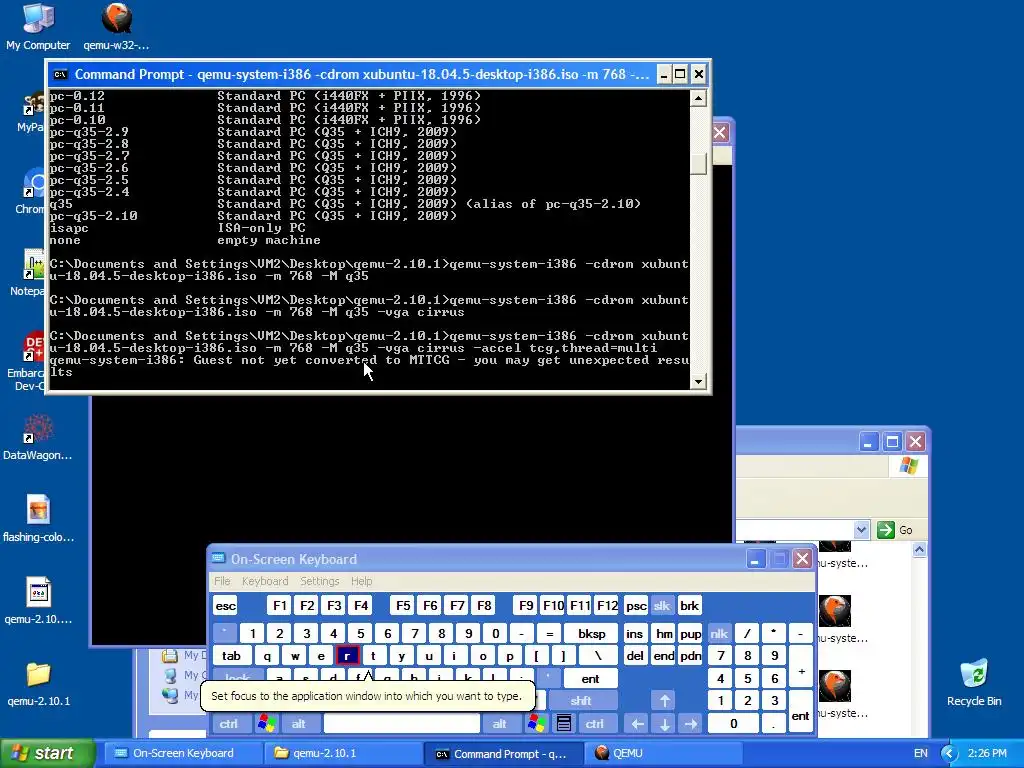This screenshot has width=1024, height=768.
Task: Click the right Windows logo key on keyboard
Action: pyautogui.click(x=537, y=724)
